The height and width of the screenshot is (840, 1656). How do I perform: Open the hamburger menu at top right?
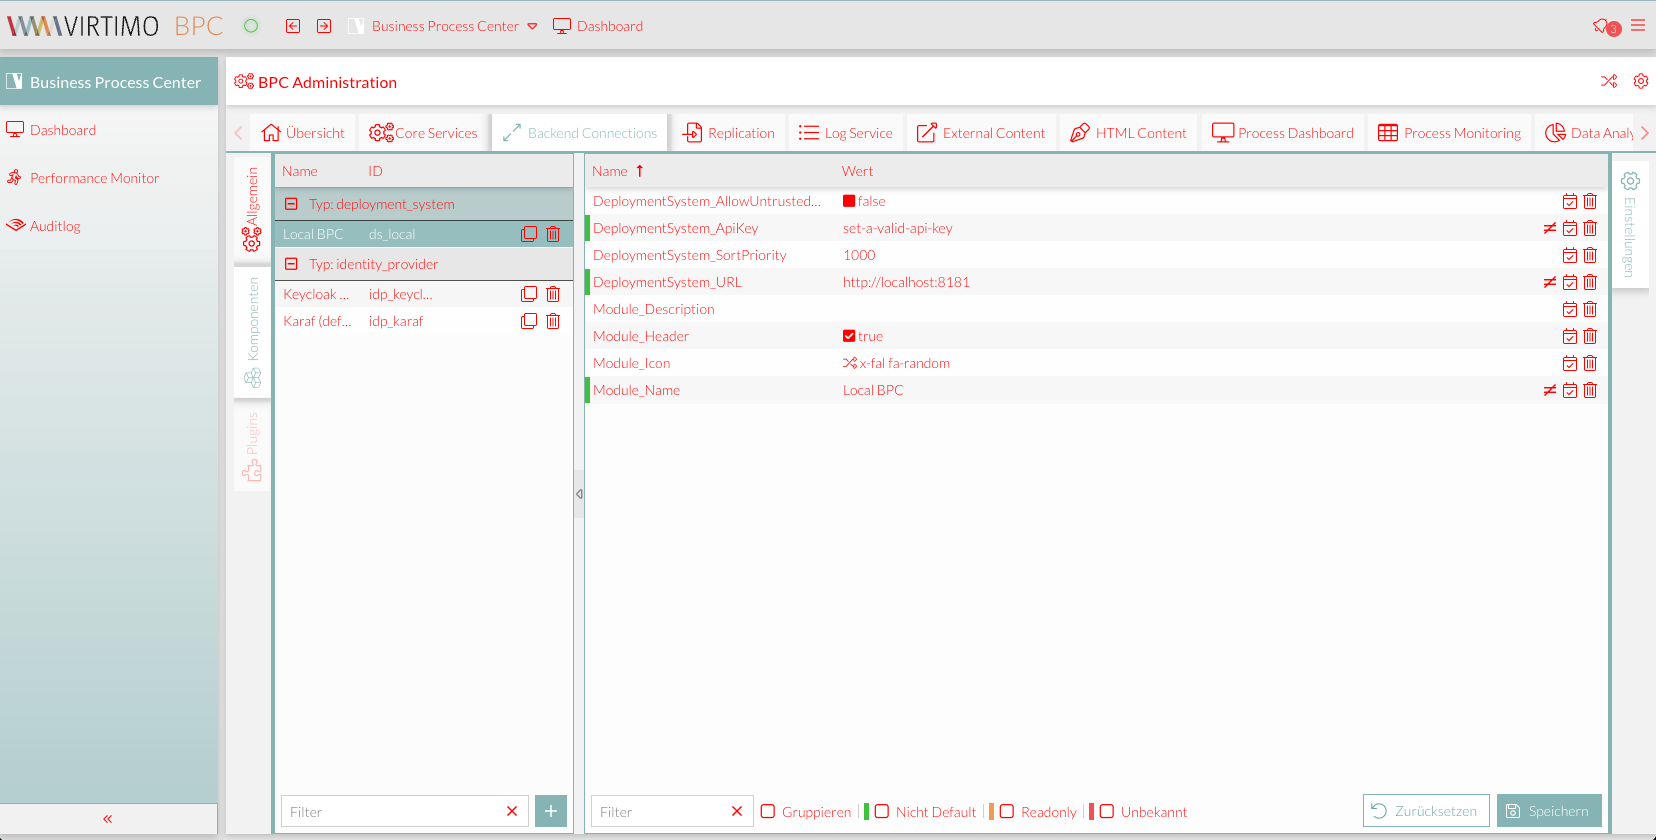tap(1638, 26)
